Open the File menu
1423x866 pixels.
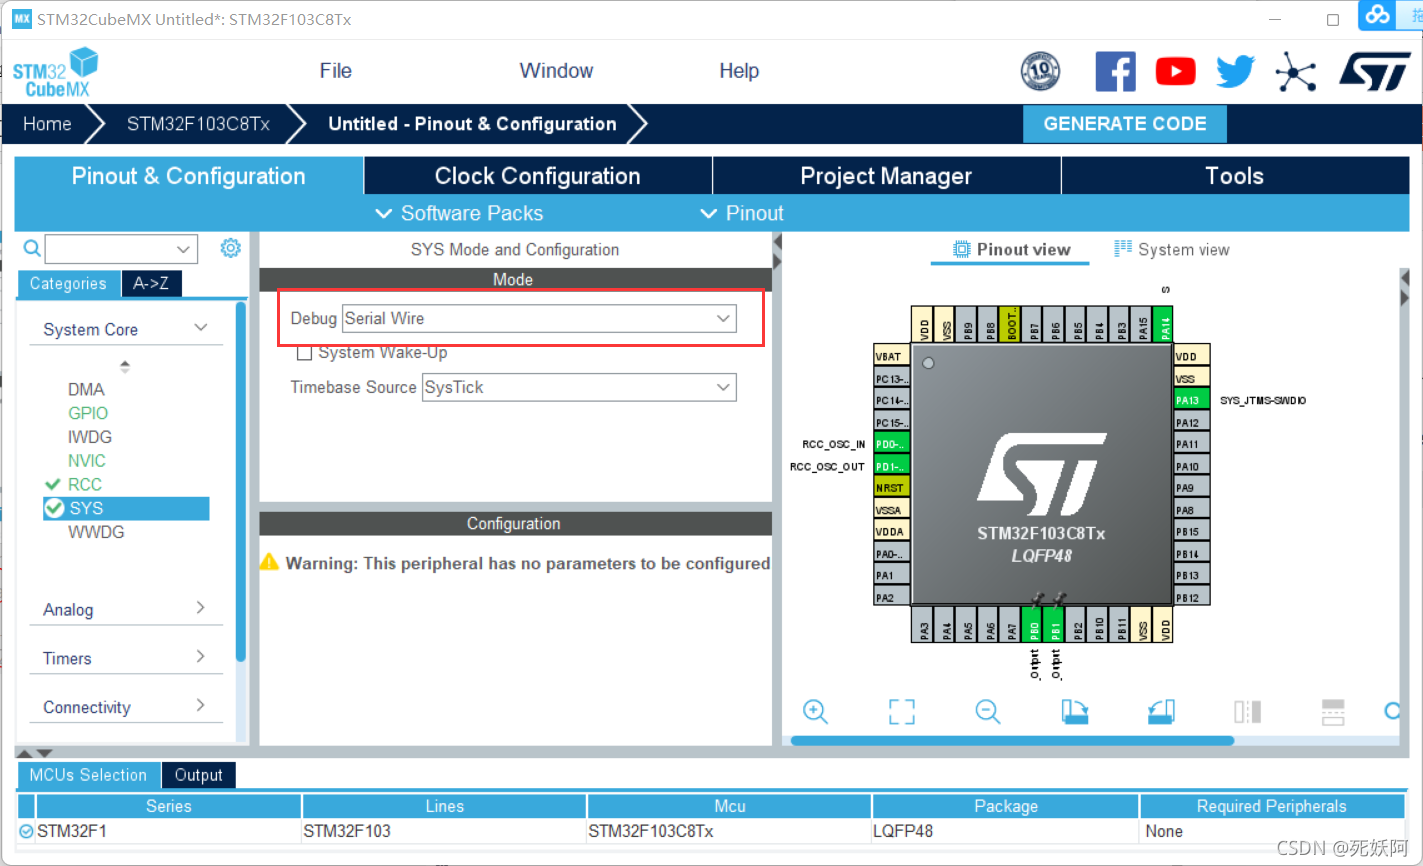pyautogui.click(x=336, y=71)
